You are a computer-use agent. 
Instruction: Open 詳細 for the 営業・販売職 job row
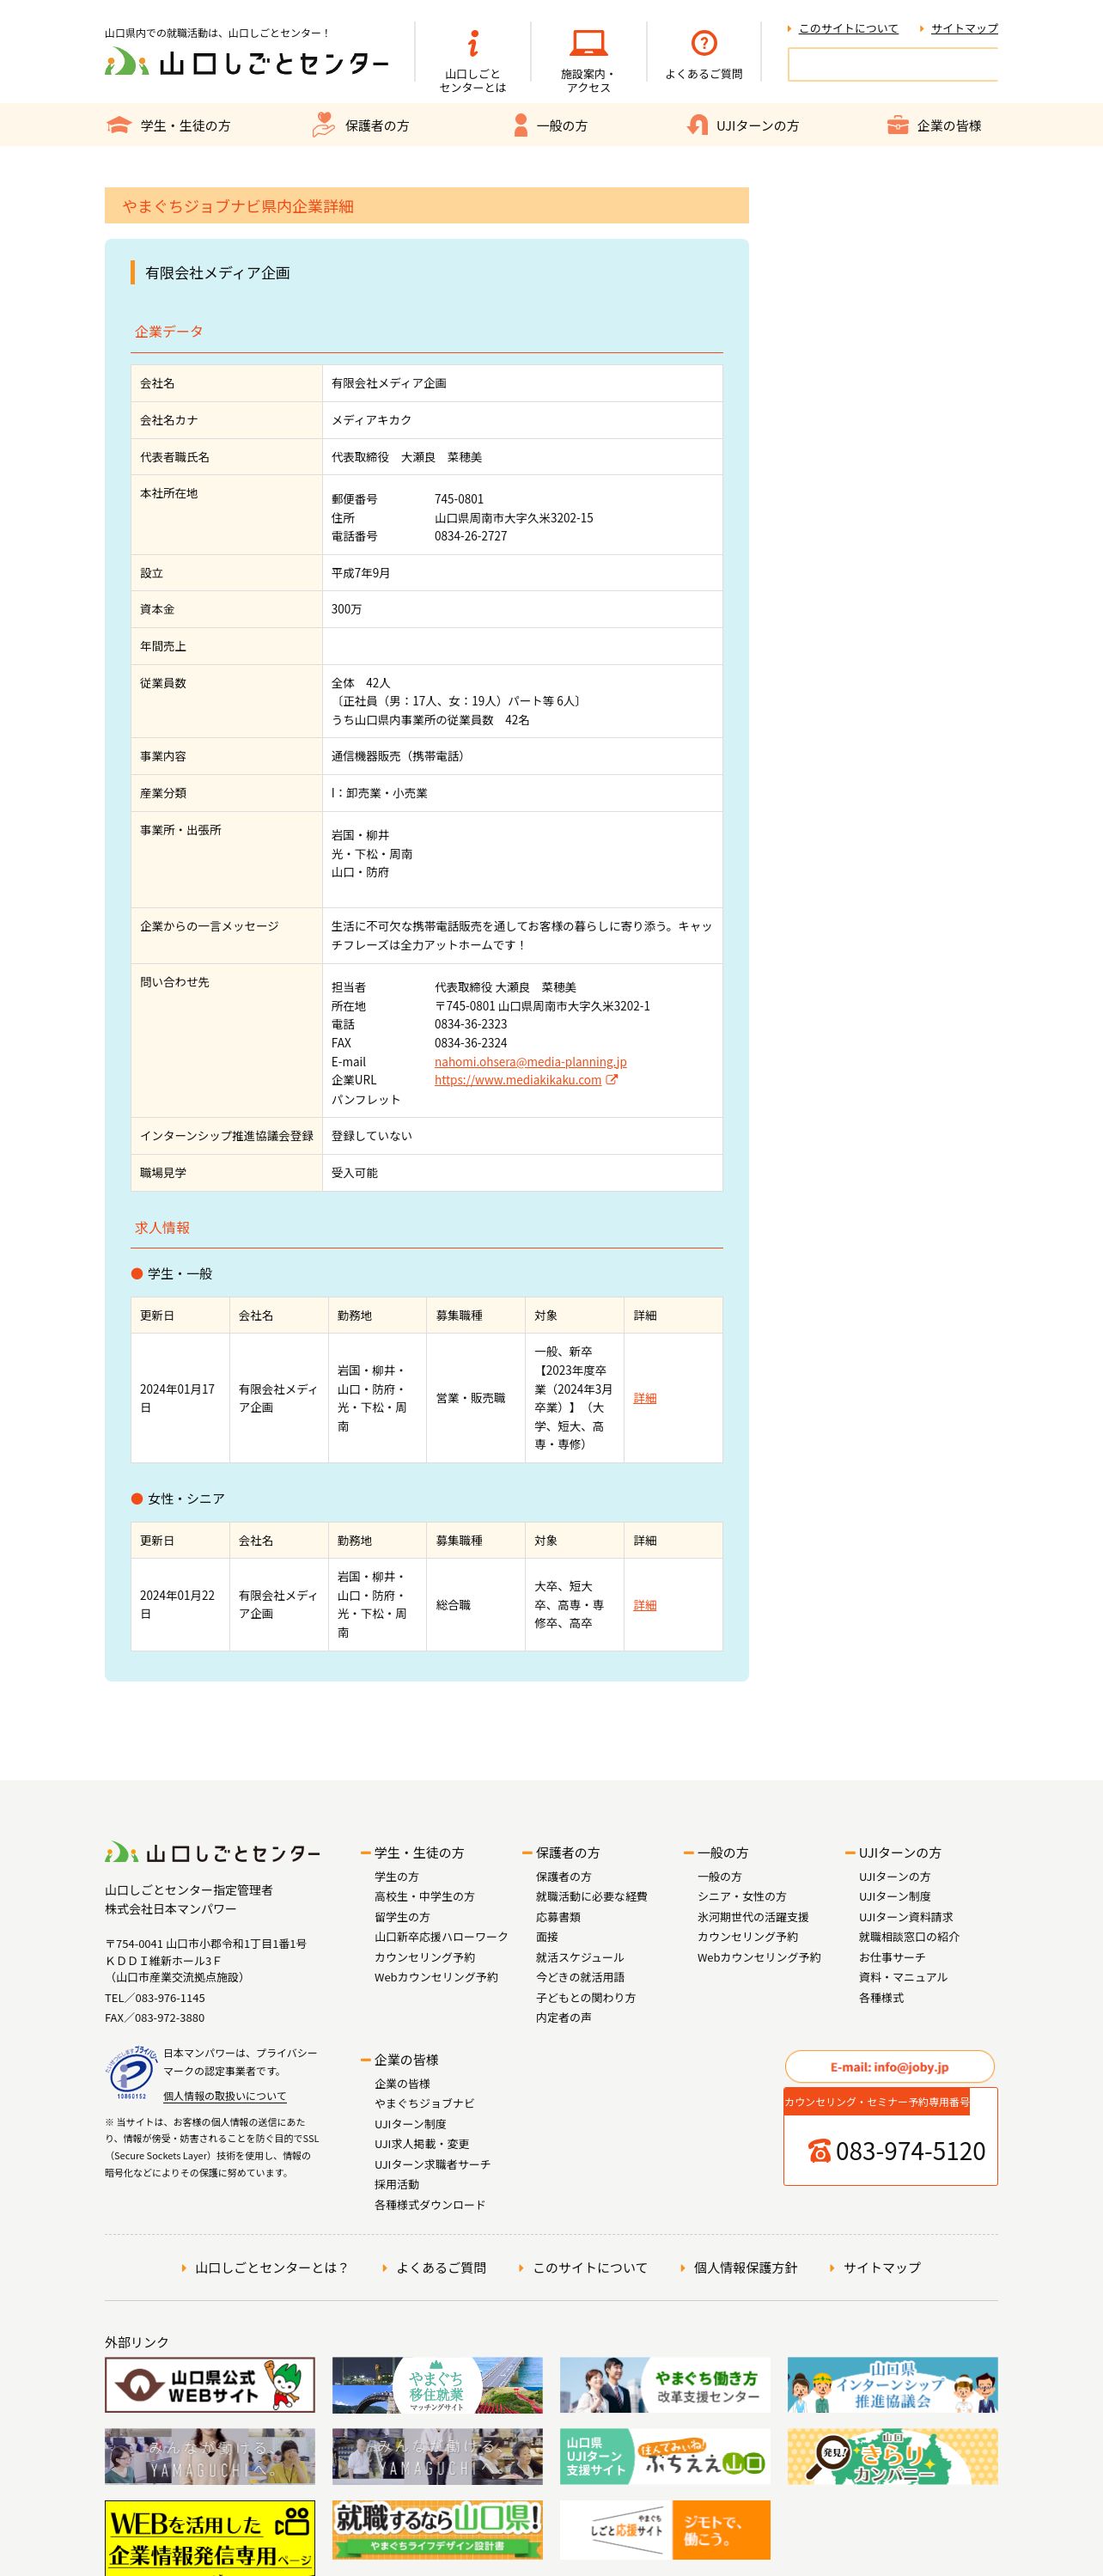[x=645, y=1398]
